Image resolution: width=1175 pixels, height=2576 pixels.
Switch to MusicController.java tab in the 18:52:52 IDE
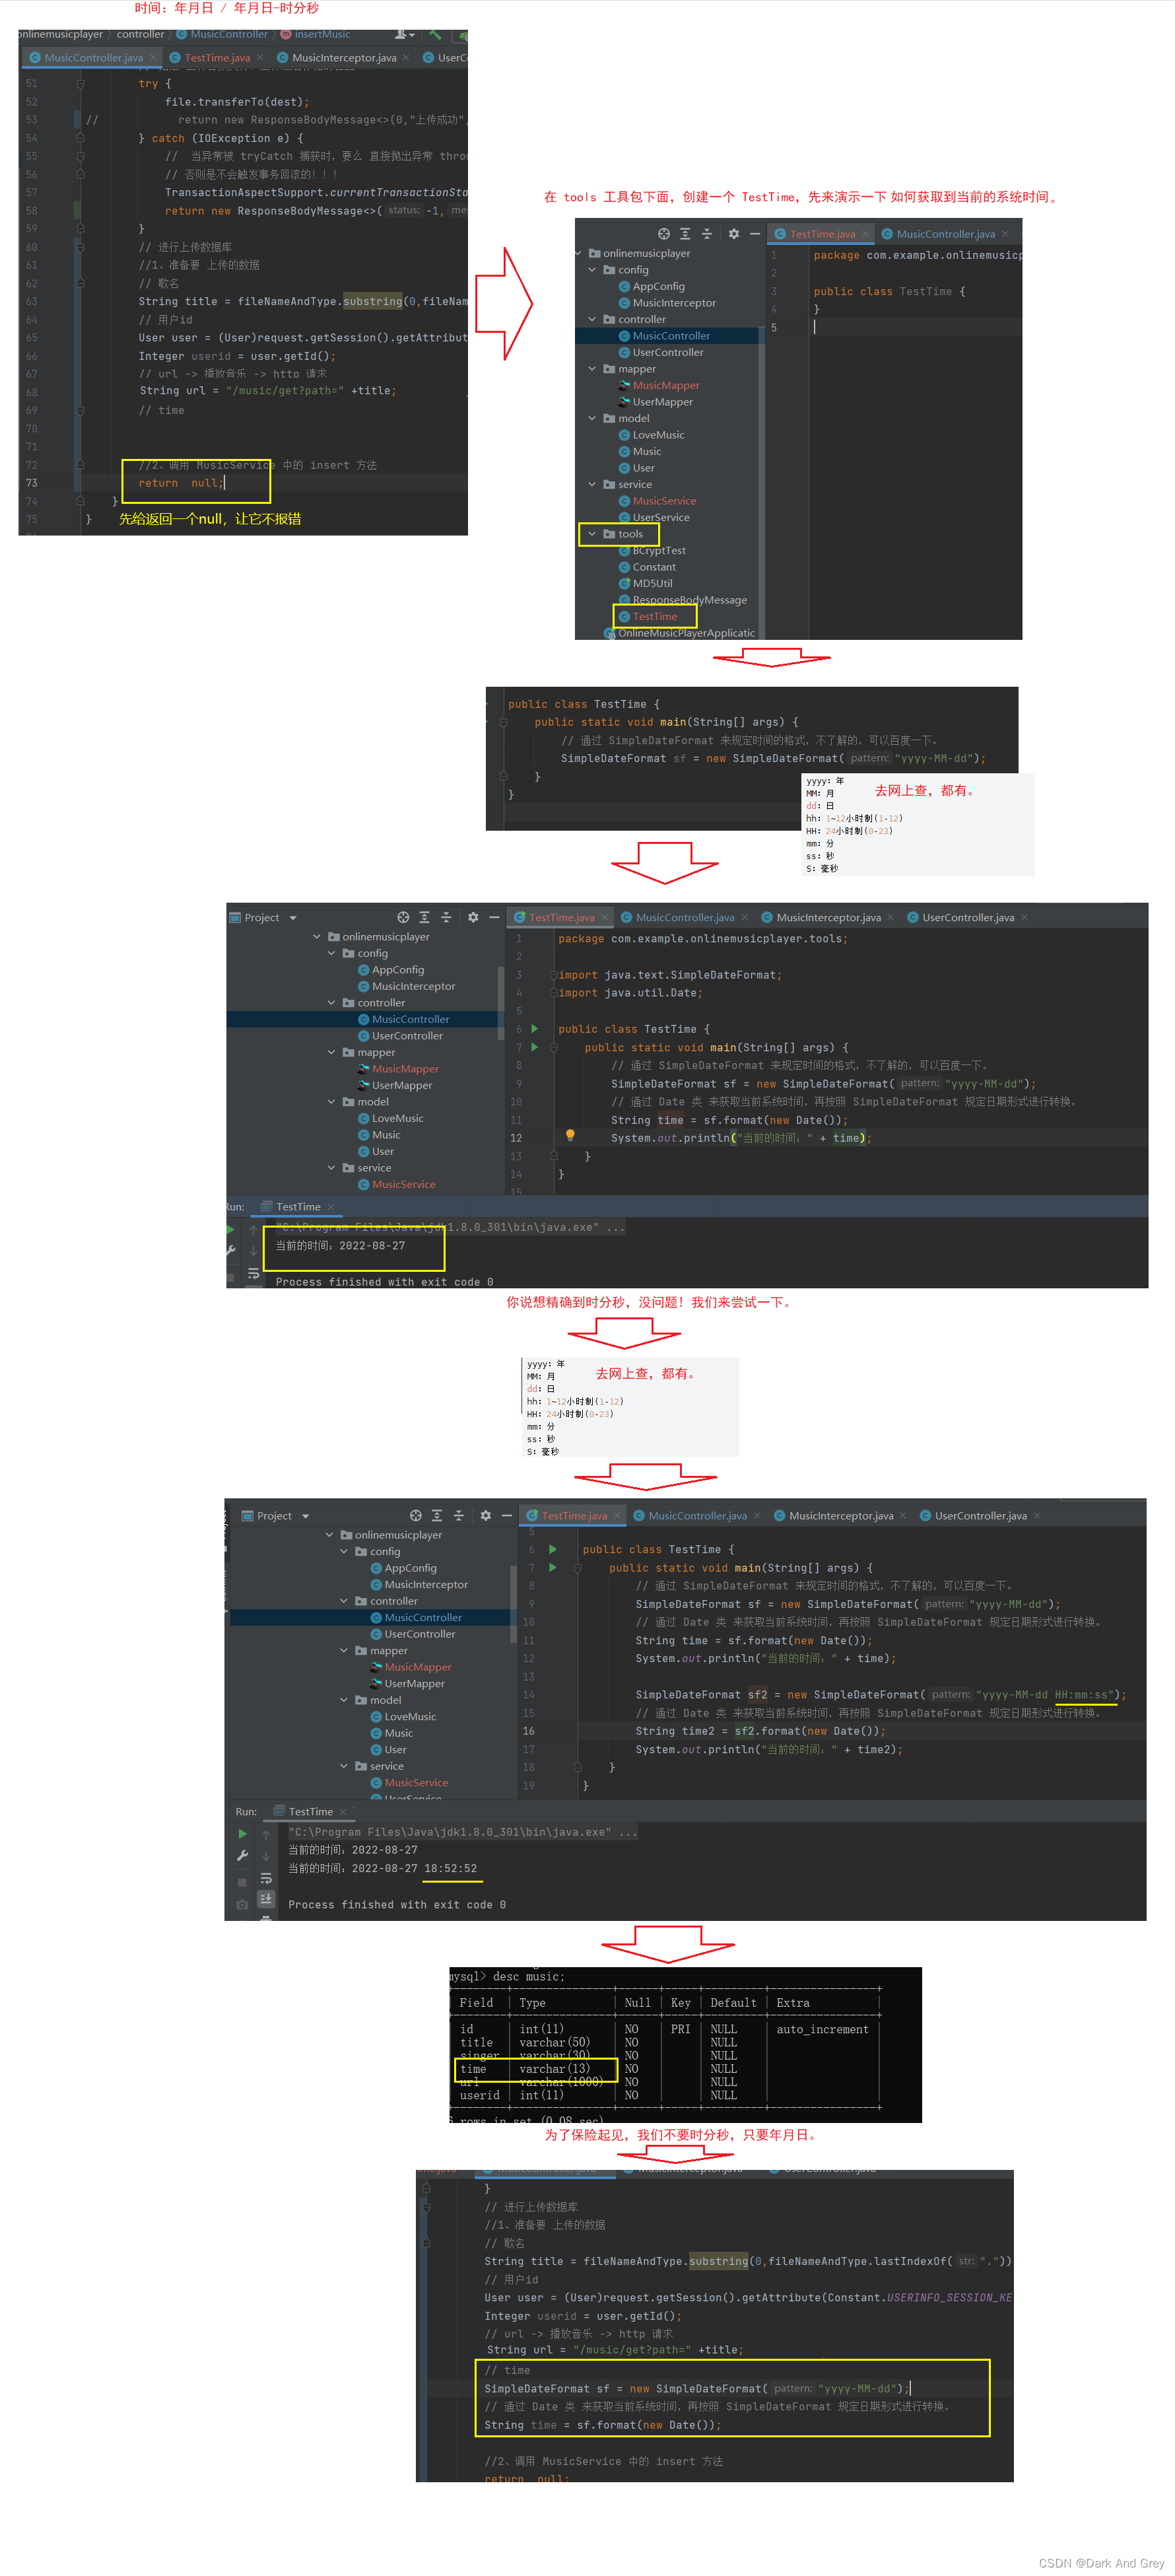[697, 1515]
